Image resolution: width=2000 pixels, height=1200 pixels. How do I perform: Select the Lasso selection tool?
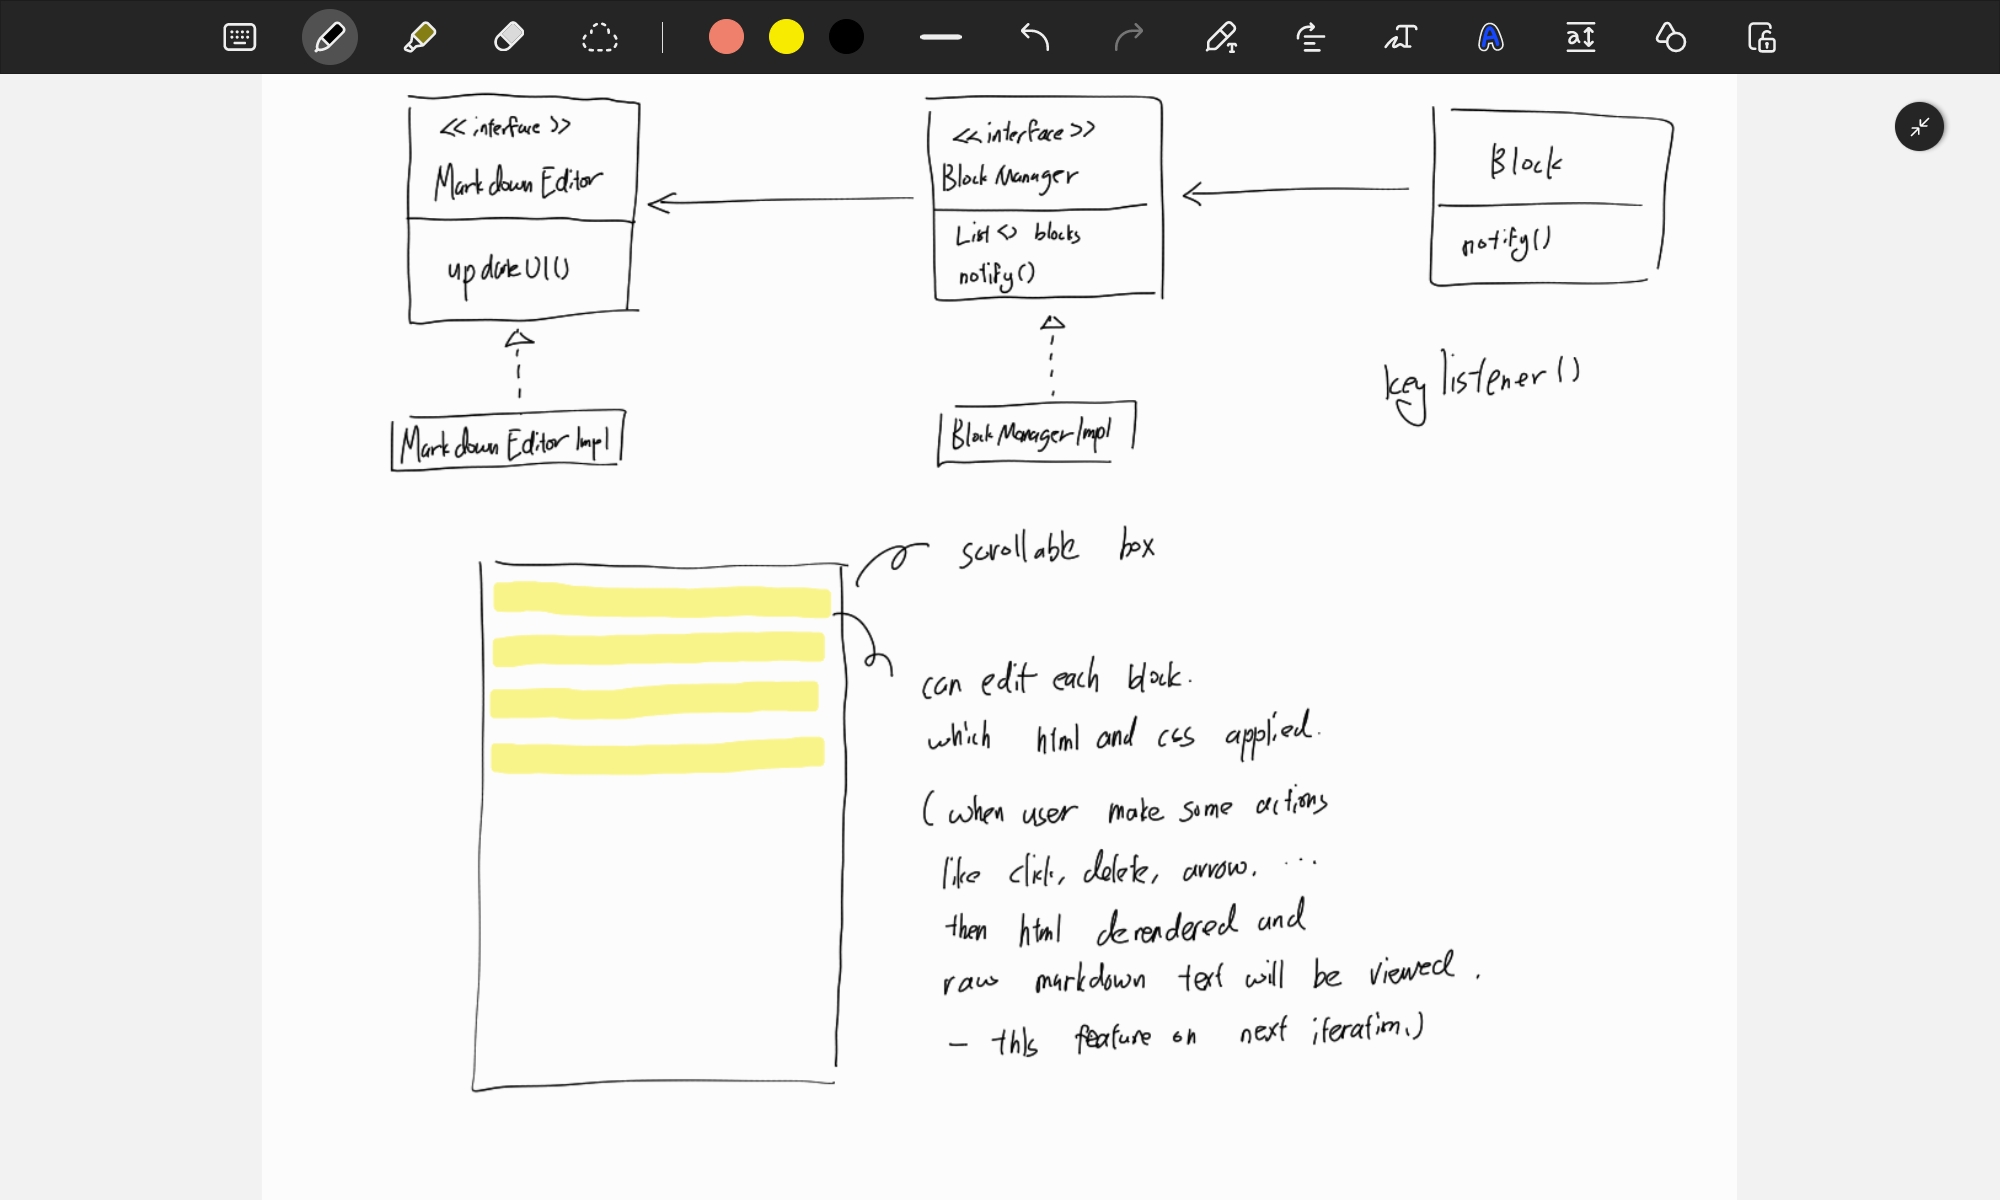tap(599, 38)
